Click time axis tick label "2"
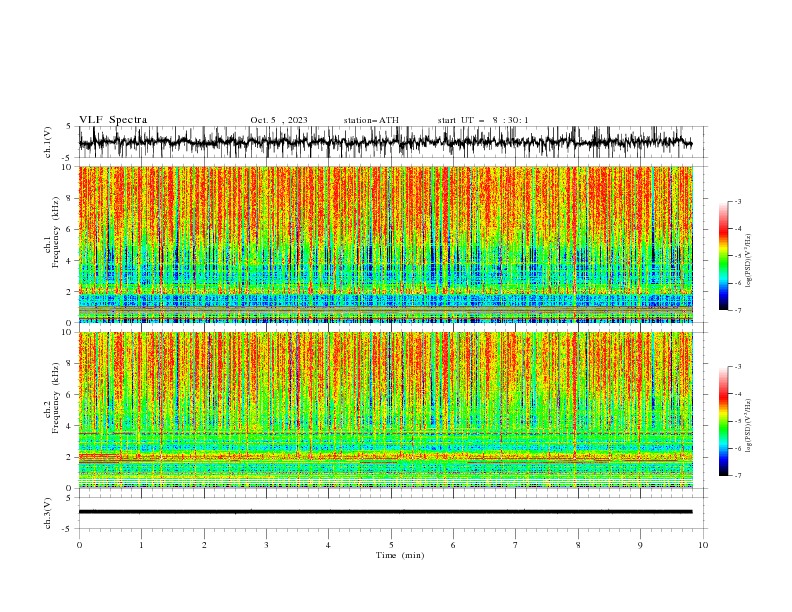792x612 pixels. point(204,545)
